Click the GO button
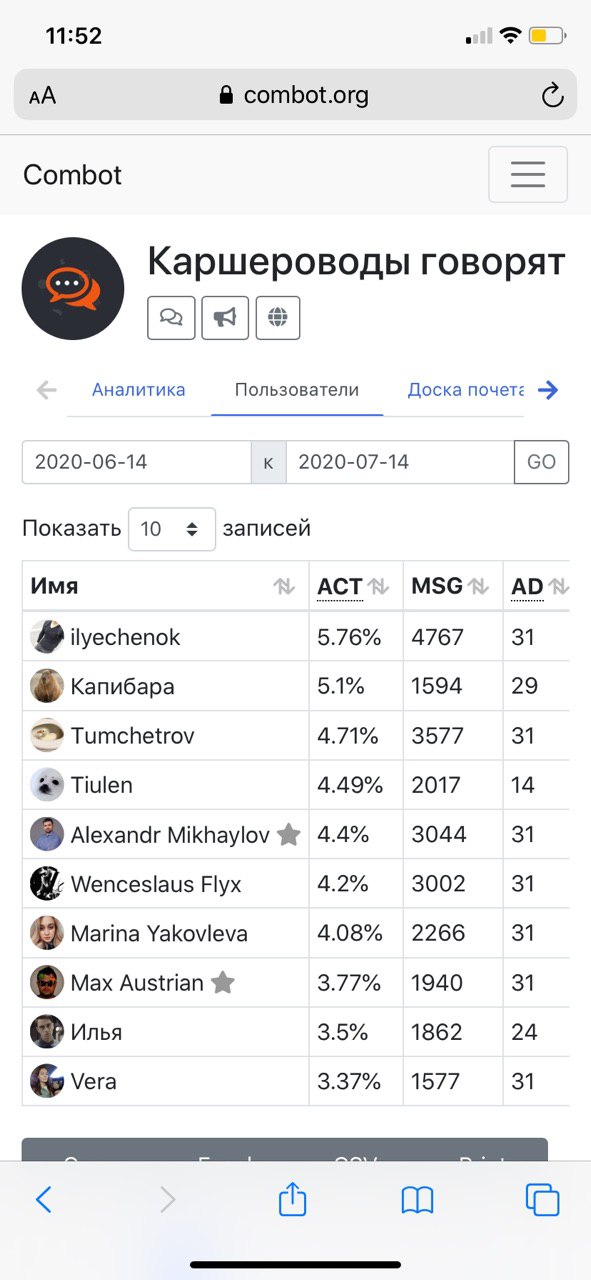591x1280 pixels. click(x=541, y=462)
